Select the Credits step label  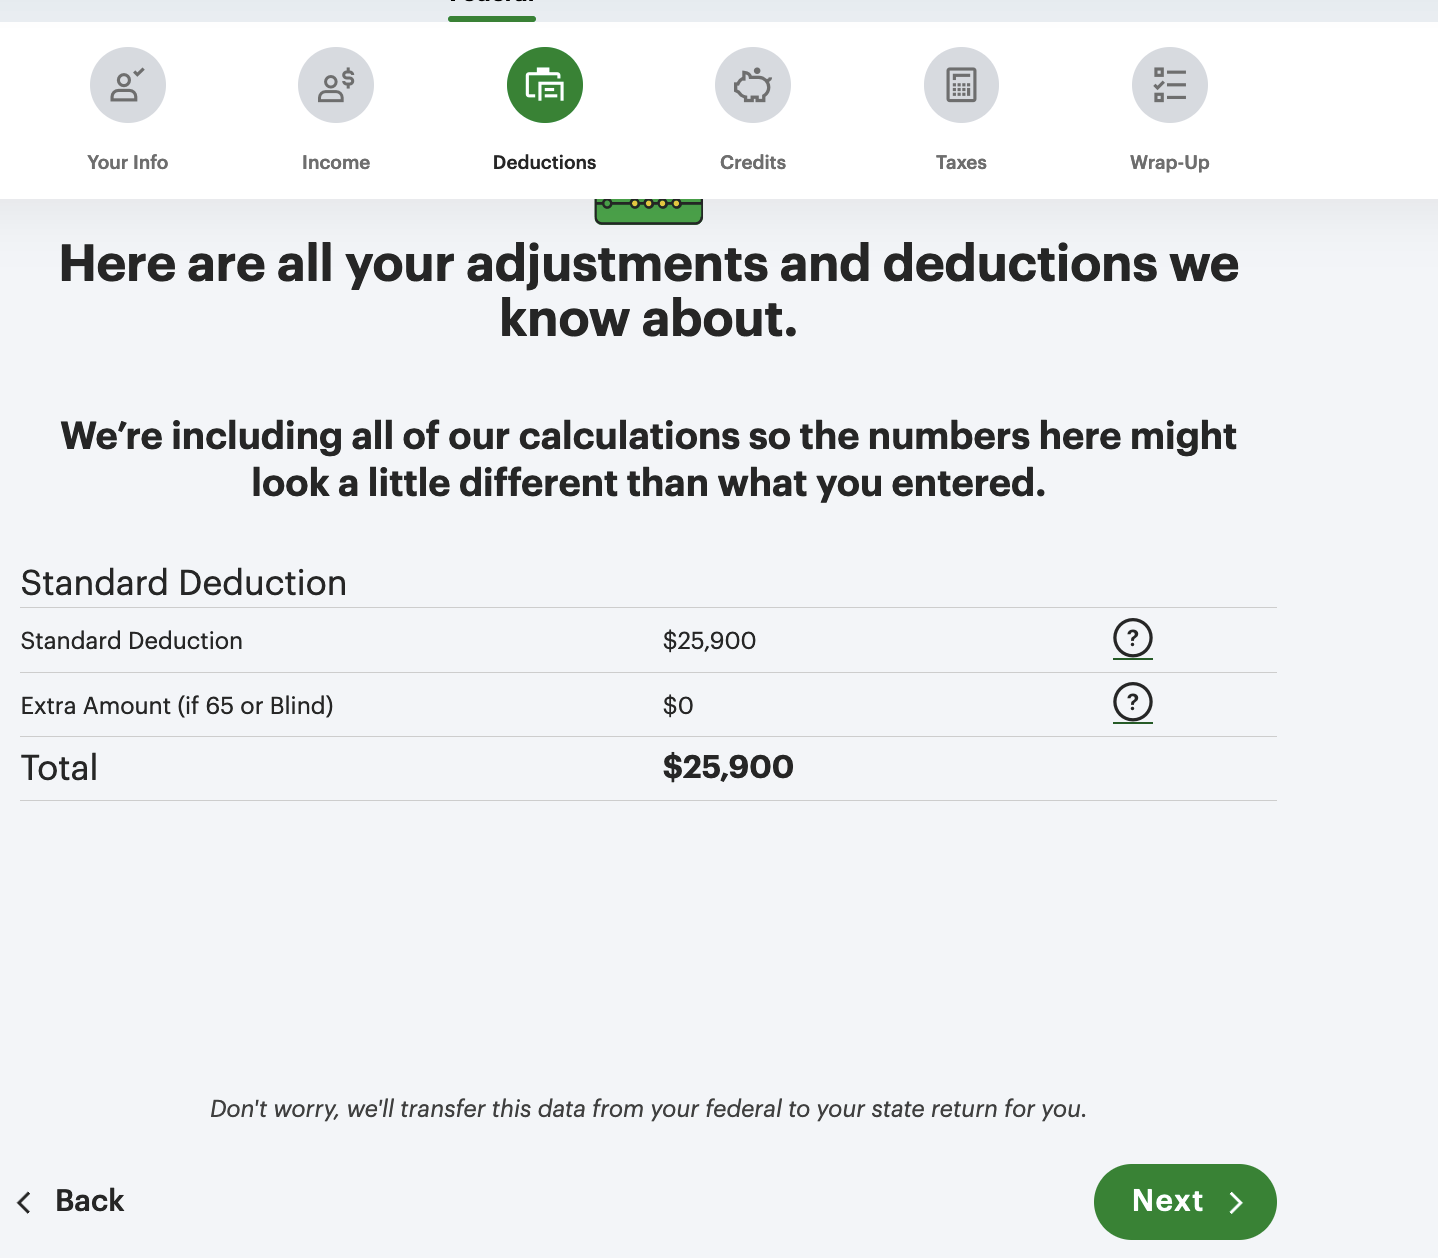coord(753,162)
